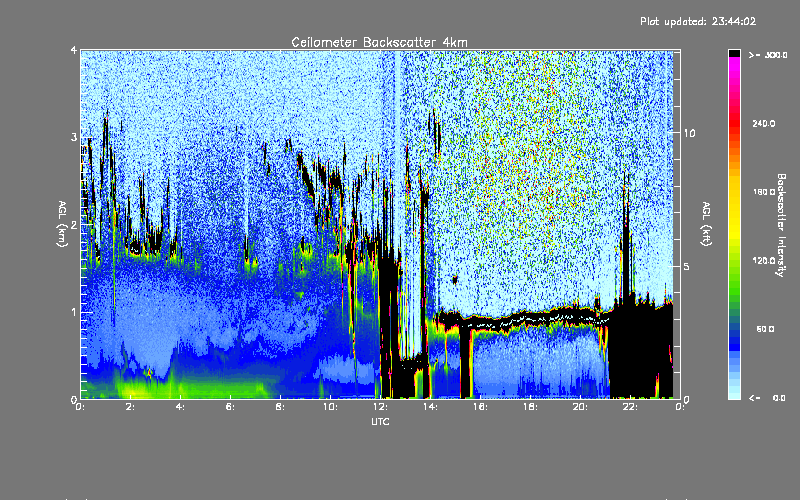800x500 pixels.
Task: Click the 'AGL (kft)' right axis label
Action: click(706, 224)
